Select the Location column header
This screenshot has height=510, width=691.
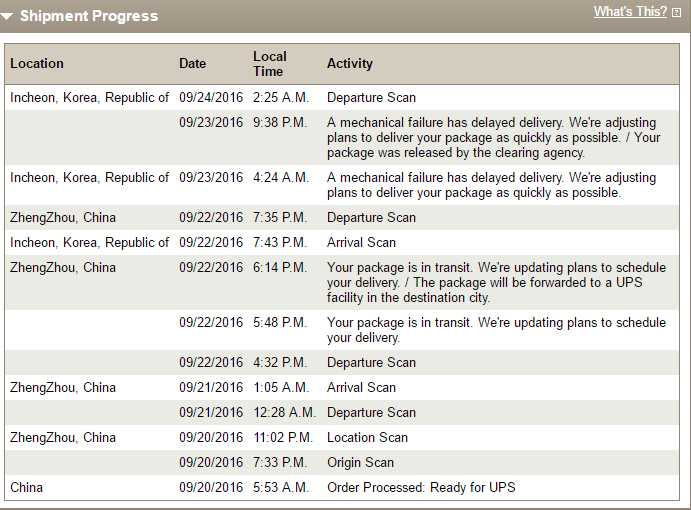coord(37,63)
